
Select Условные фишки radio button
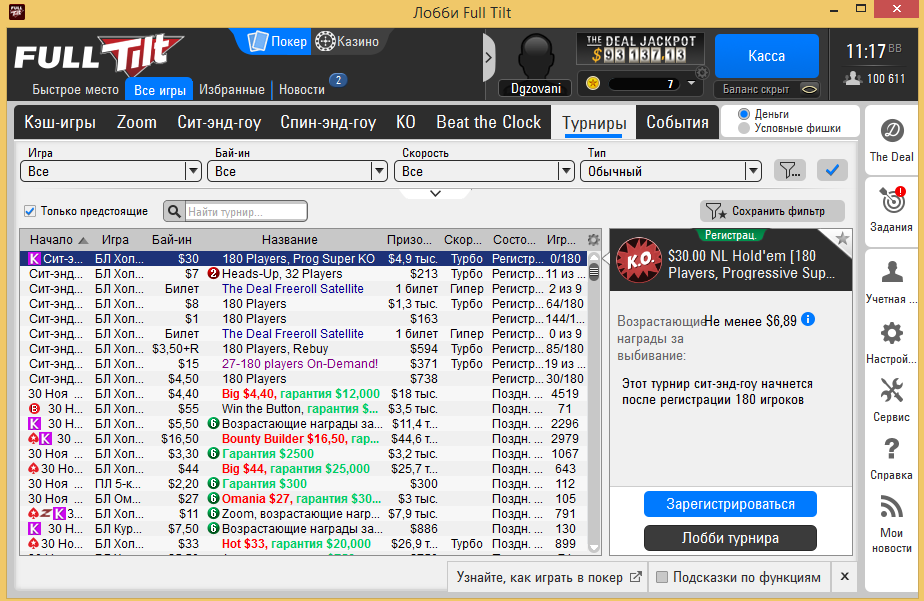pyautogui.click(x=744, y=128)
